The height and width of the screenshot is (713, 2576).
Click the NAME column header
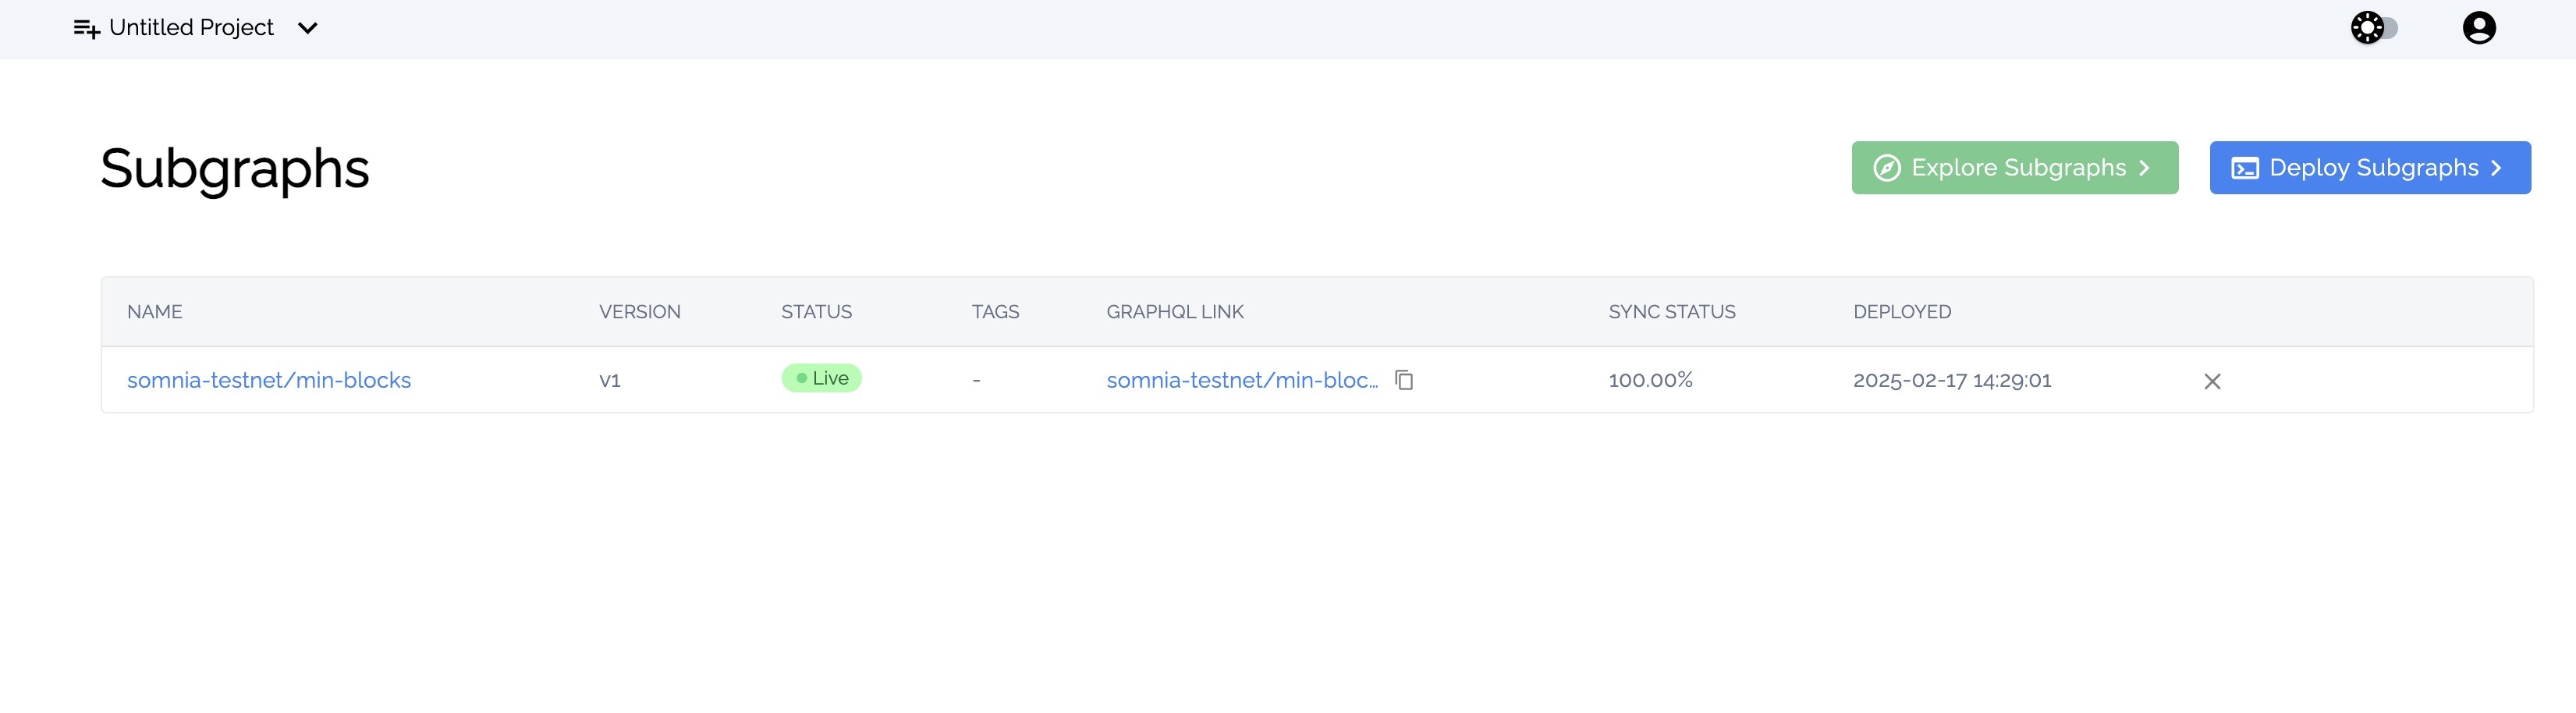pos(155,312)
